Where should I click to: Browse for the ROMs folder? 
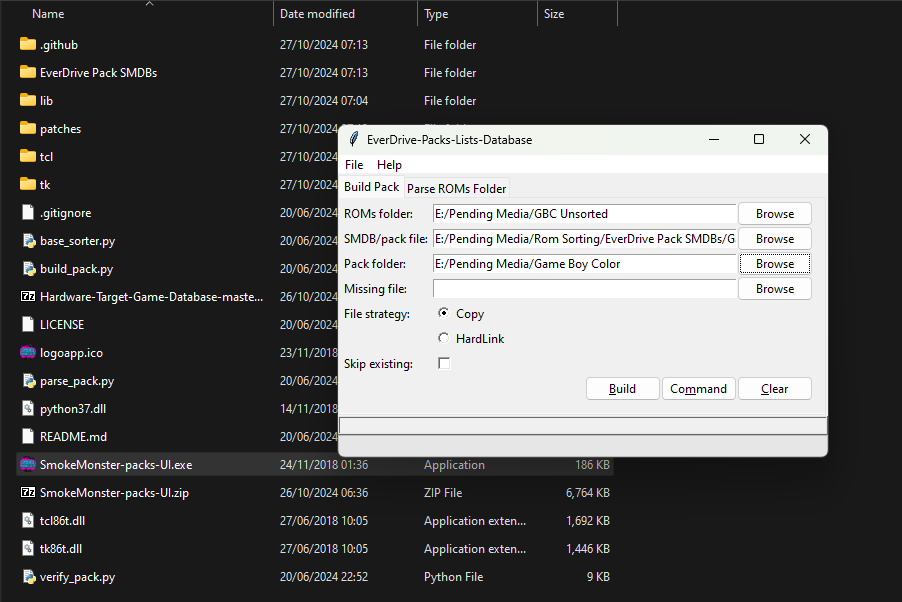coord(775,214)
